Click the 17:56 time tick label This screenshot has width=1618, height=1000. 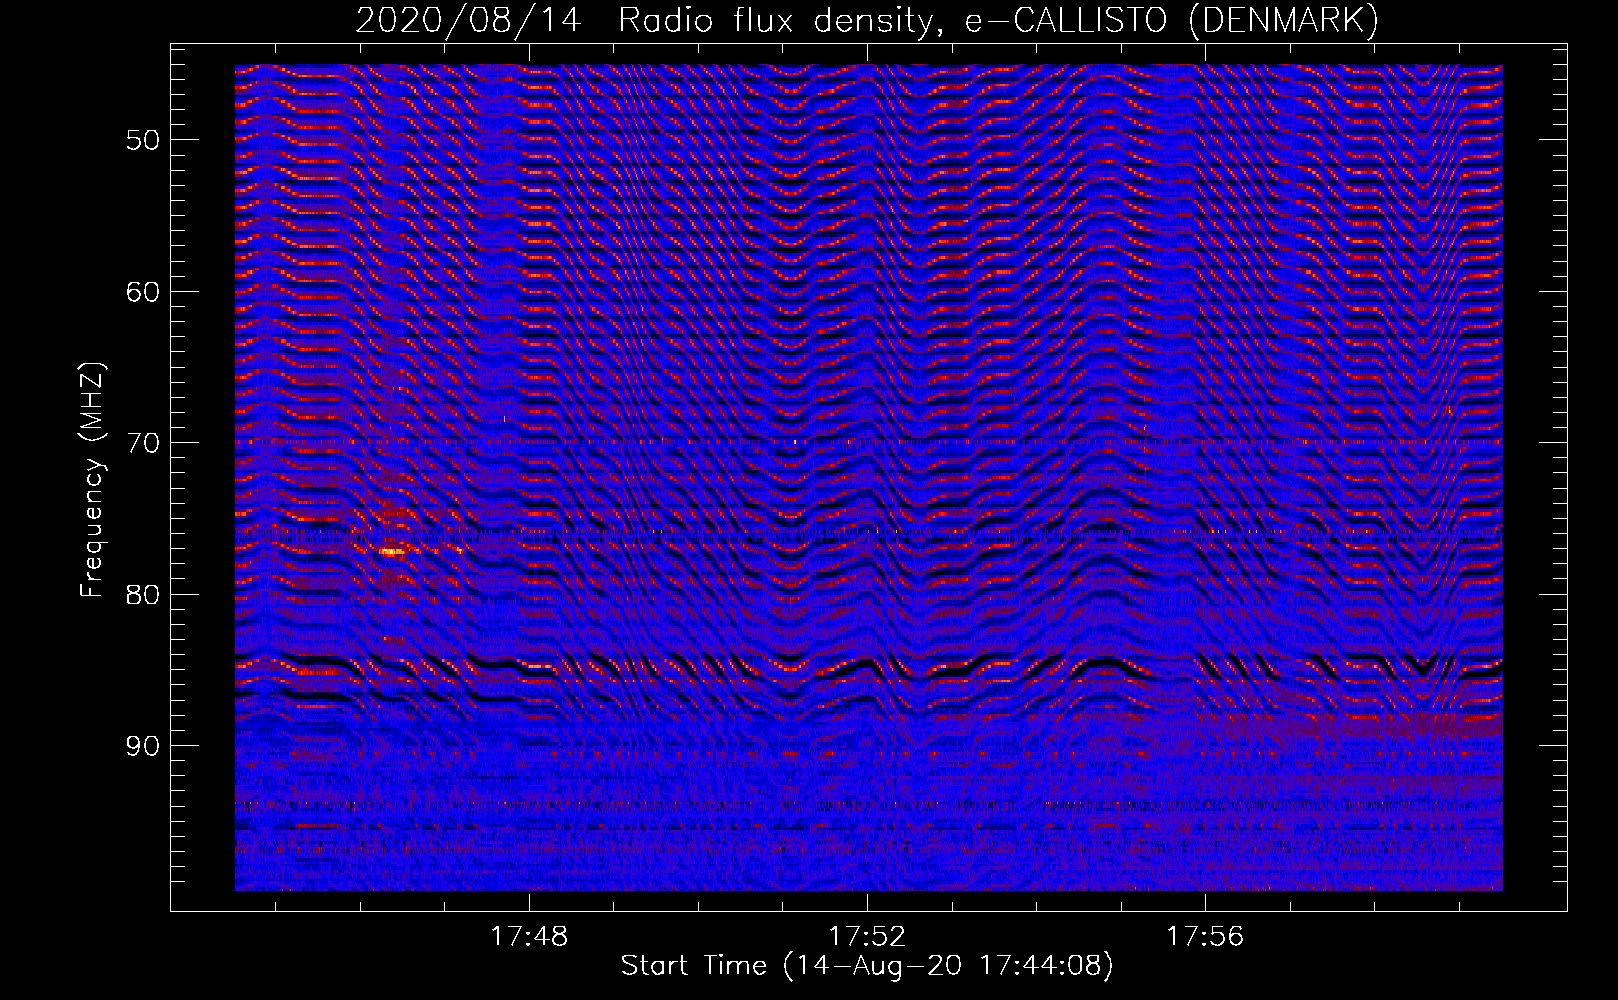(1205, 936)
